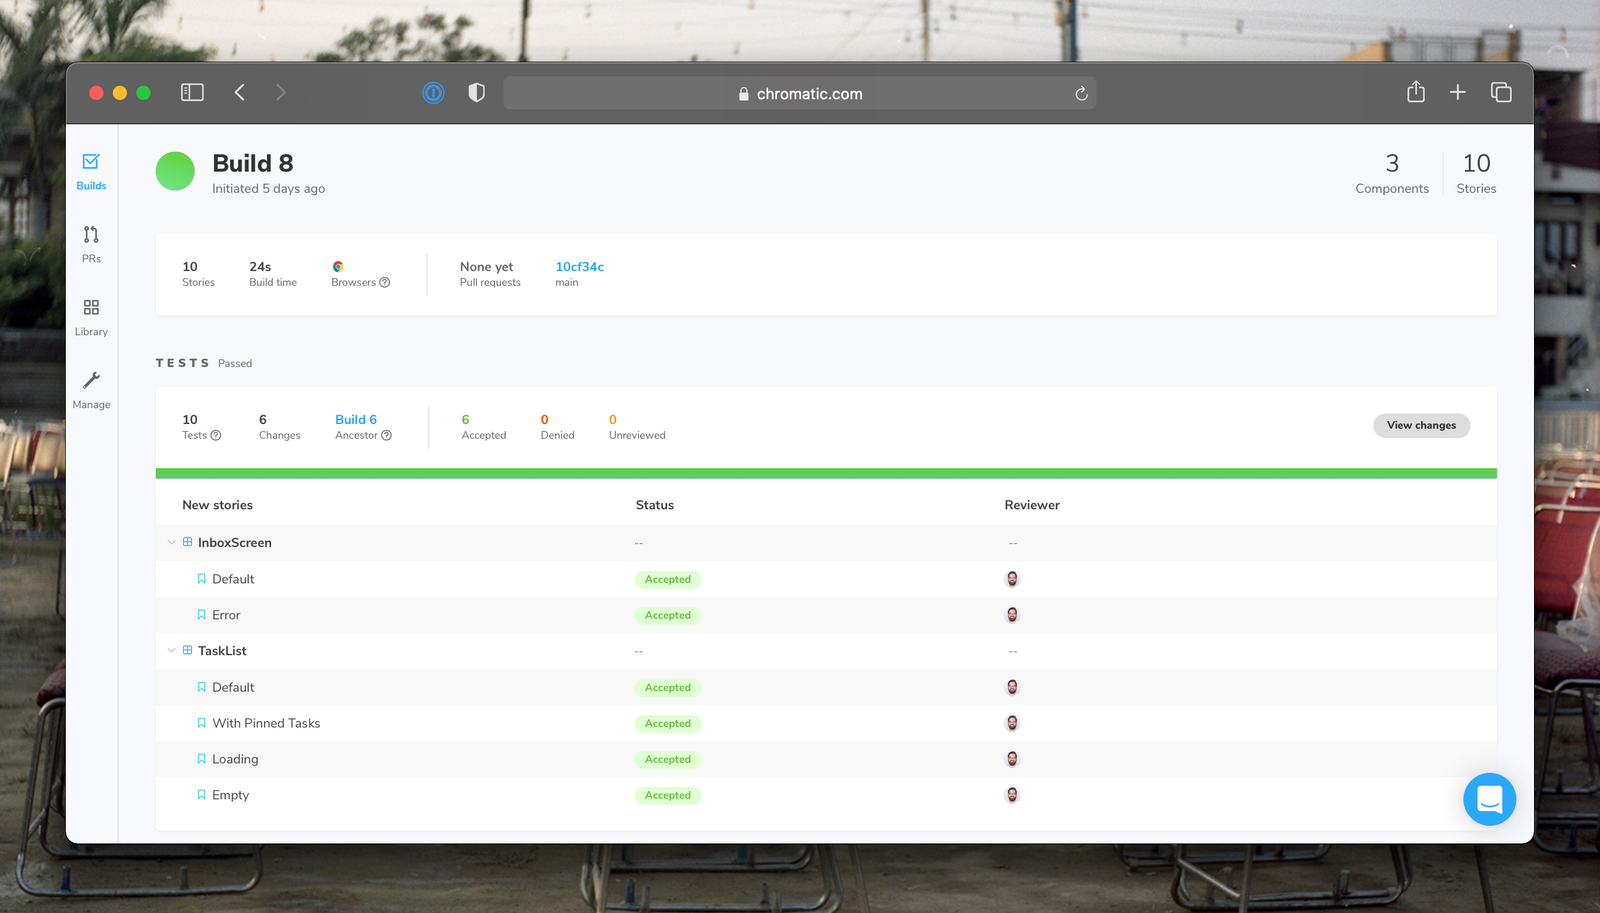1600x913 pixels.
Task: Open commit 10cf34c link
Action: (x=579, y=267)
